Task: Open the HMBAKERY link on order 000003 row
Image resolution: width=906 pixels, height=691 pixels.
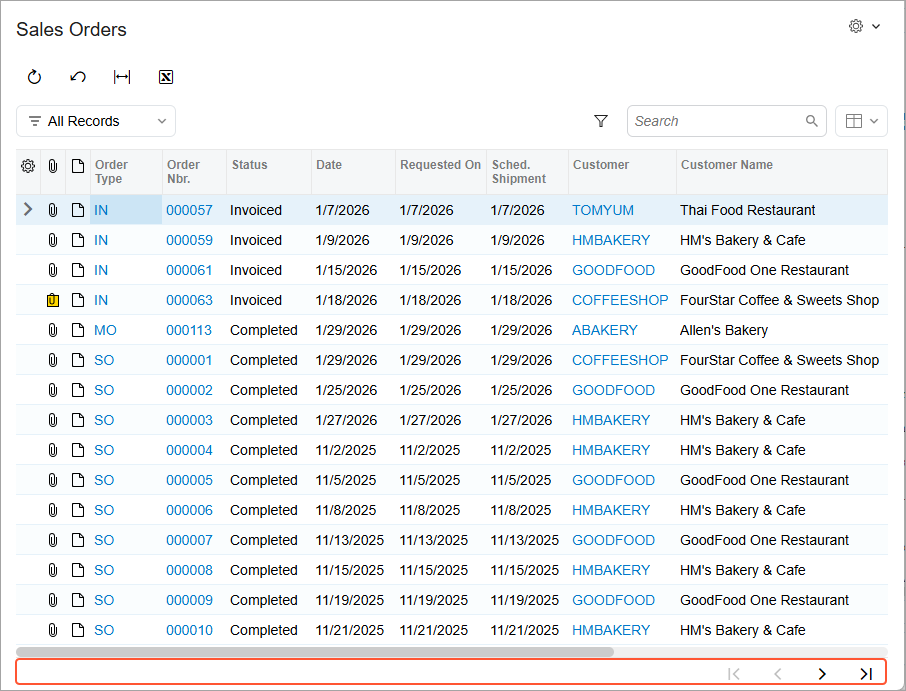Action: tap(611, 420)
